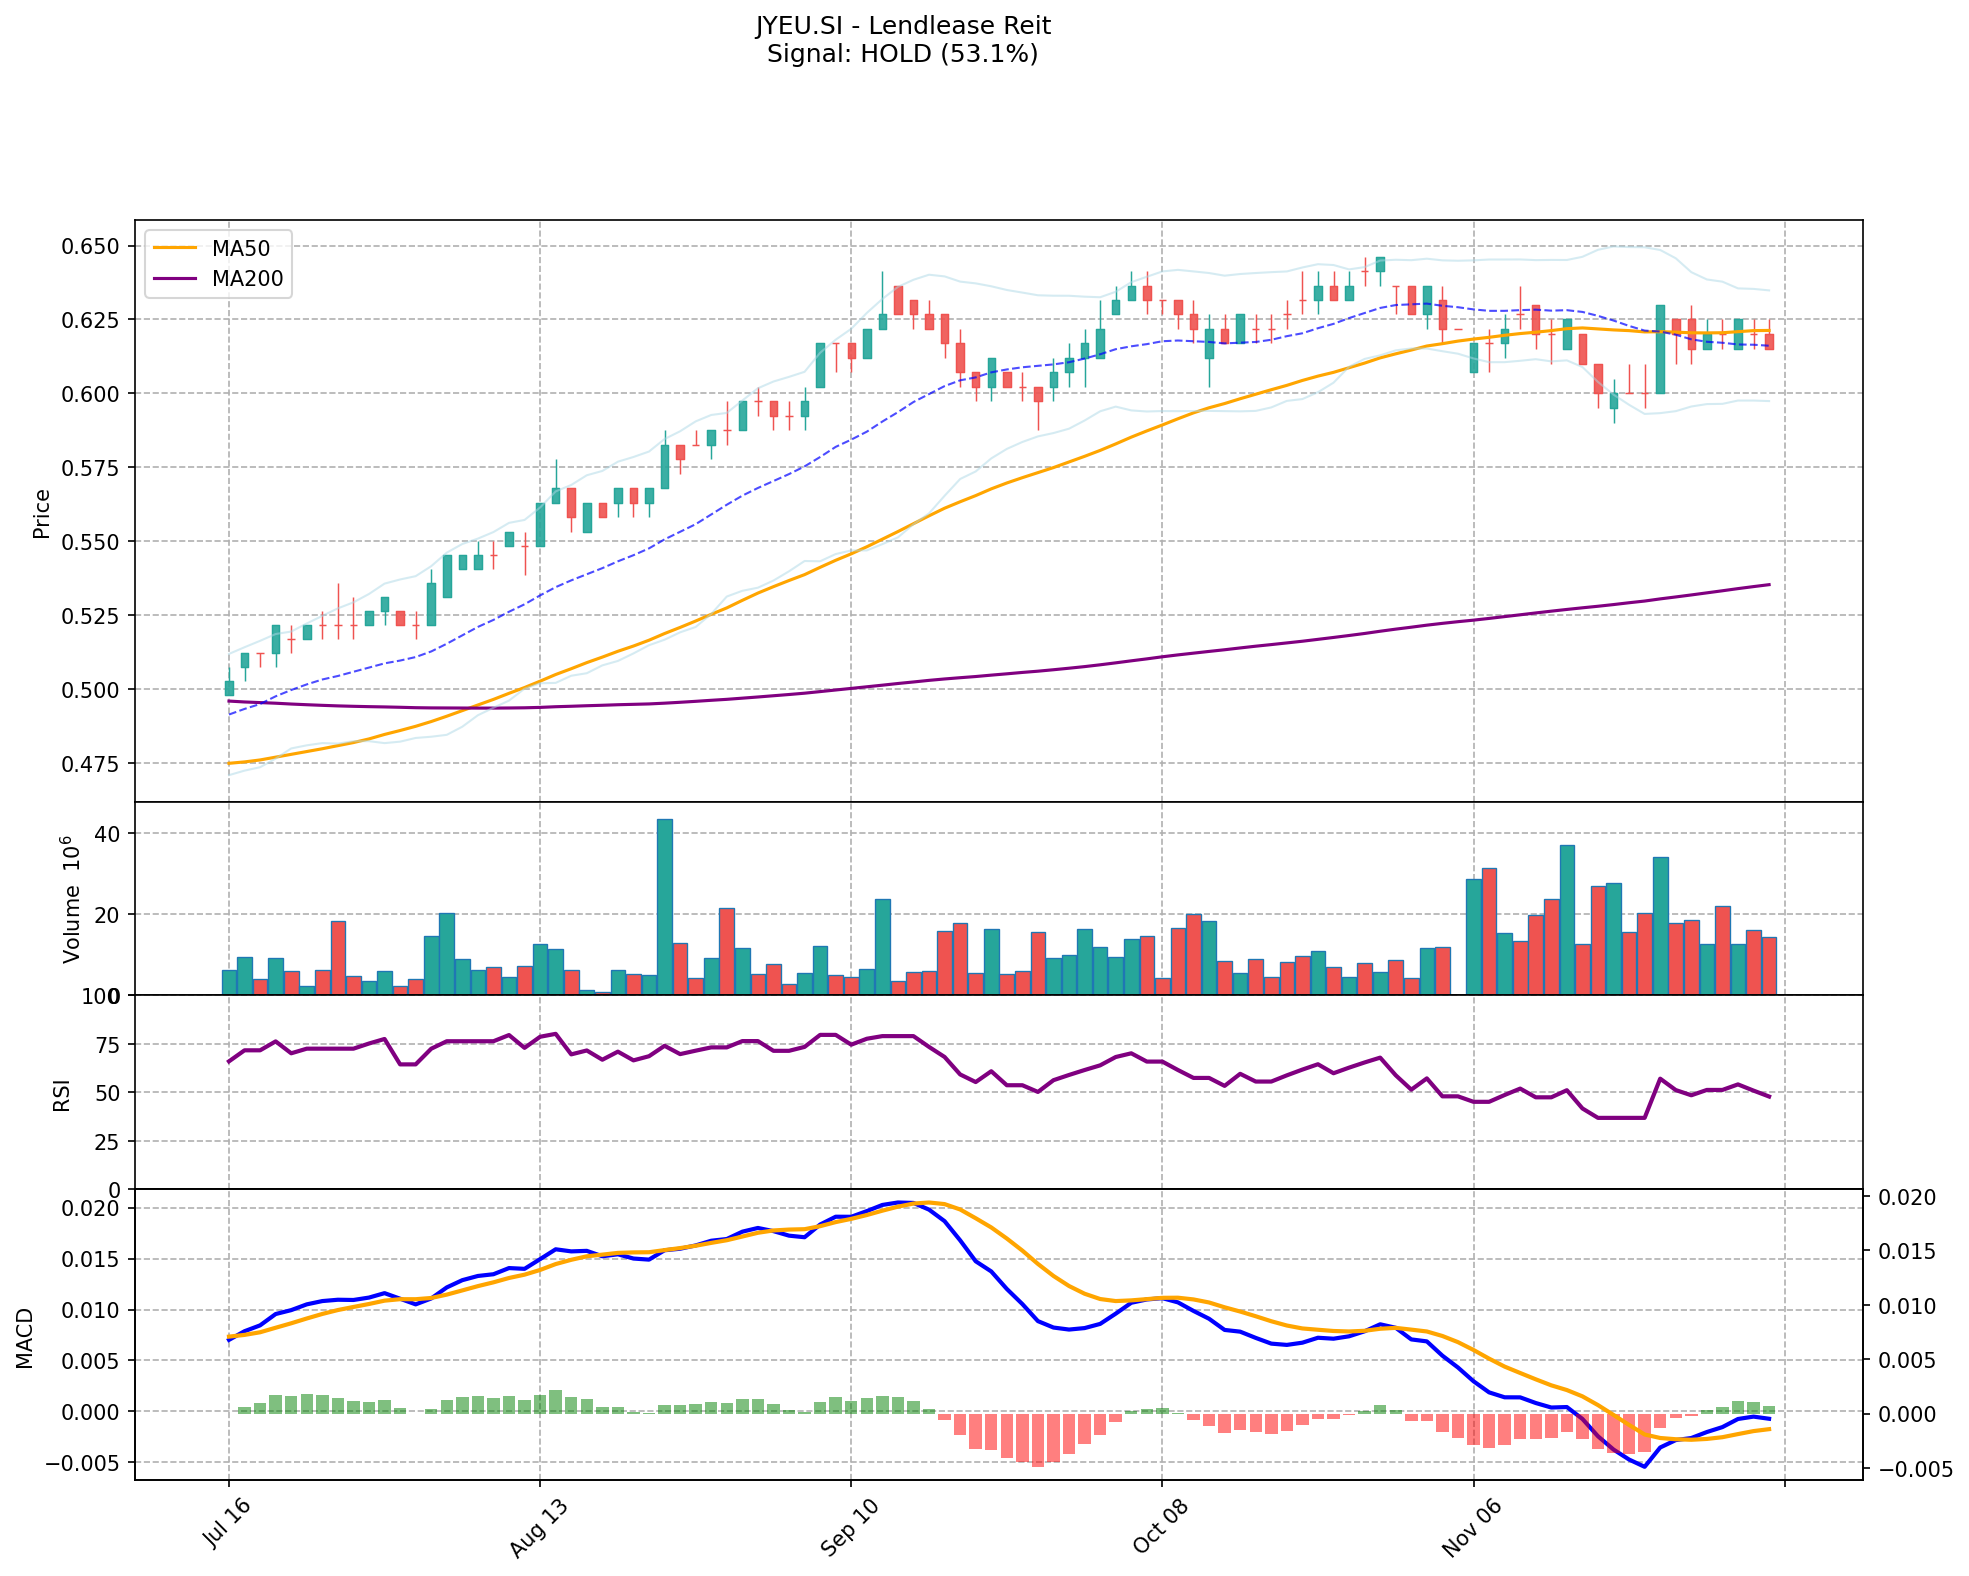Click the Price y-axis label

click(42, 513)
